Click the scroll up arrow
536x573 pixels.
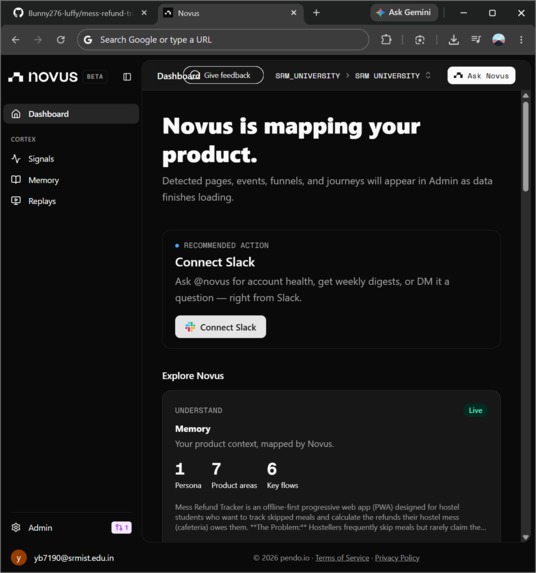[525, 95]
